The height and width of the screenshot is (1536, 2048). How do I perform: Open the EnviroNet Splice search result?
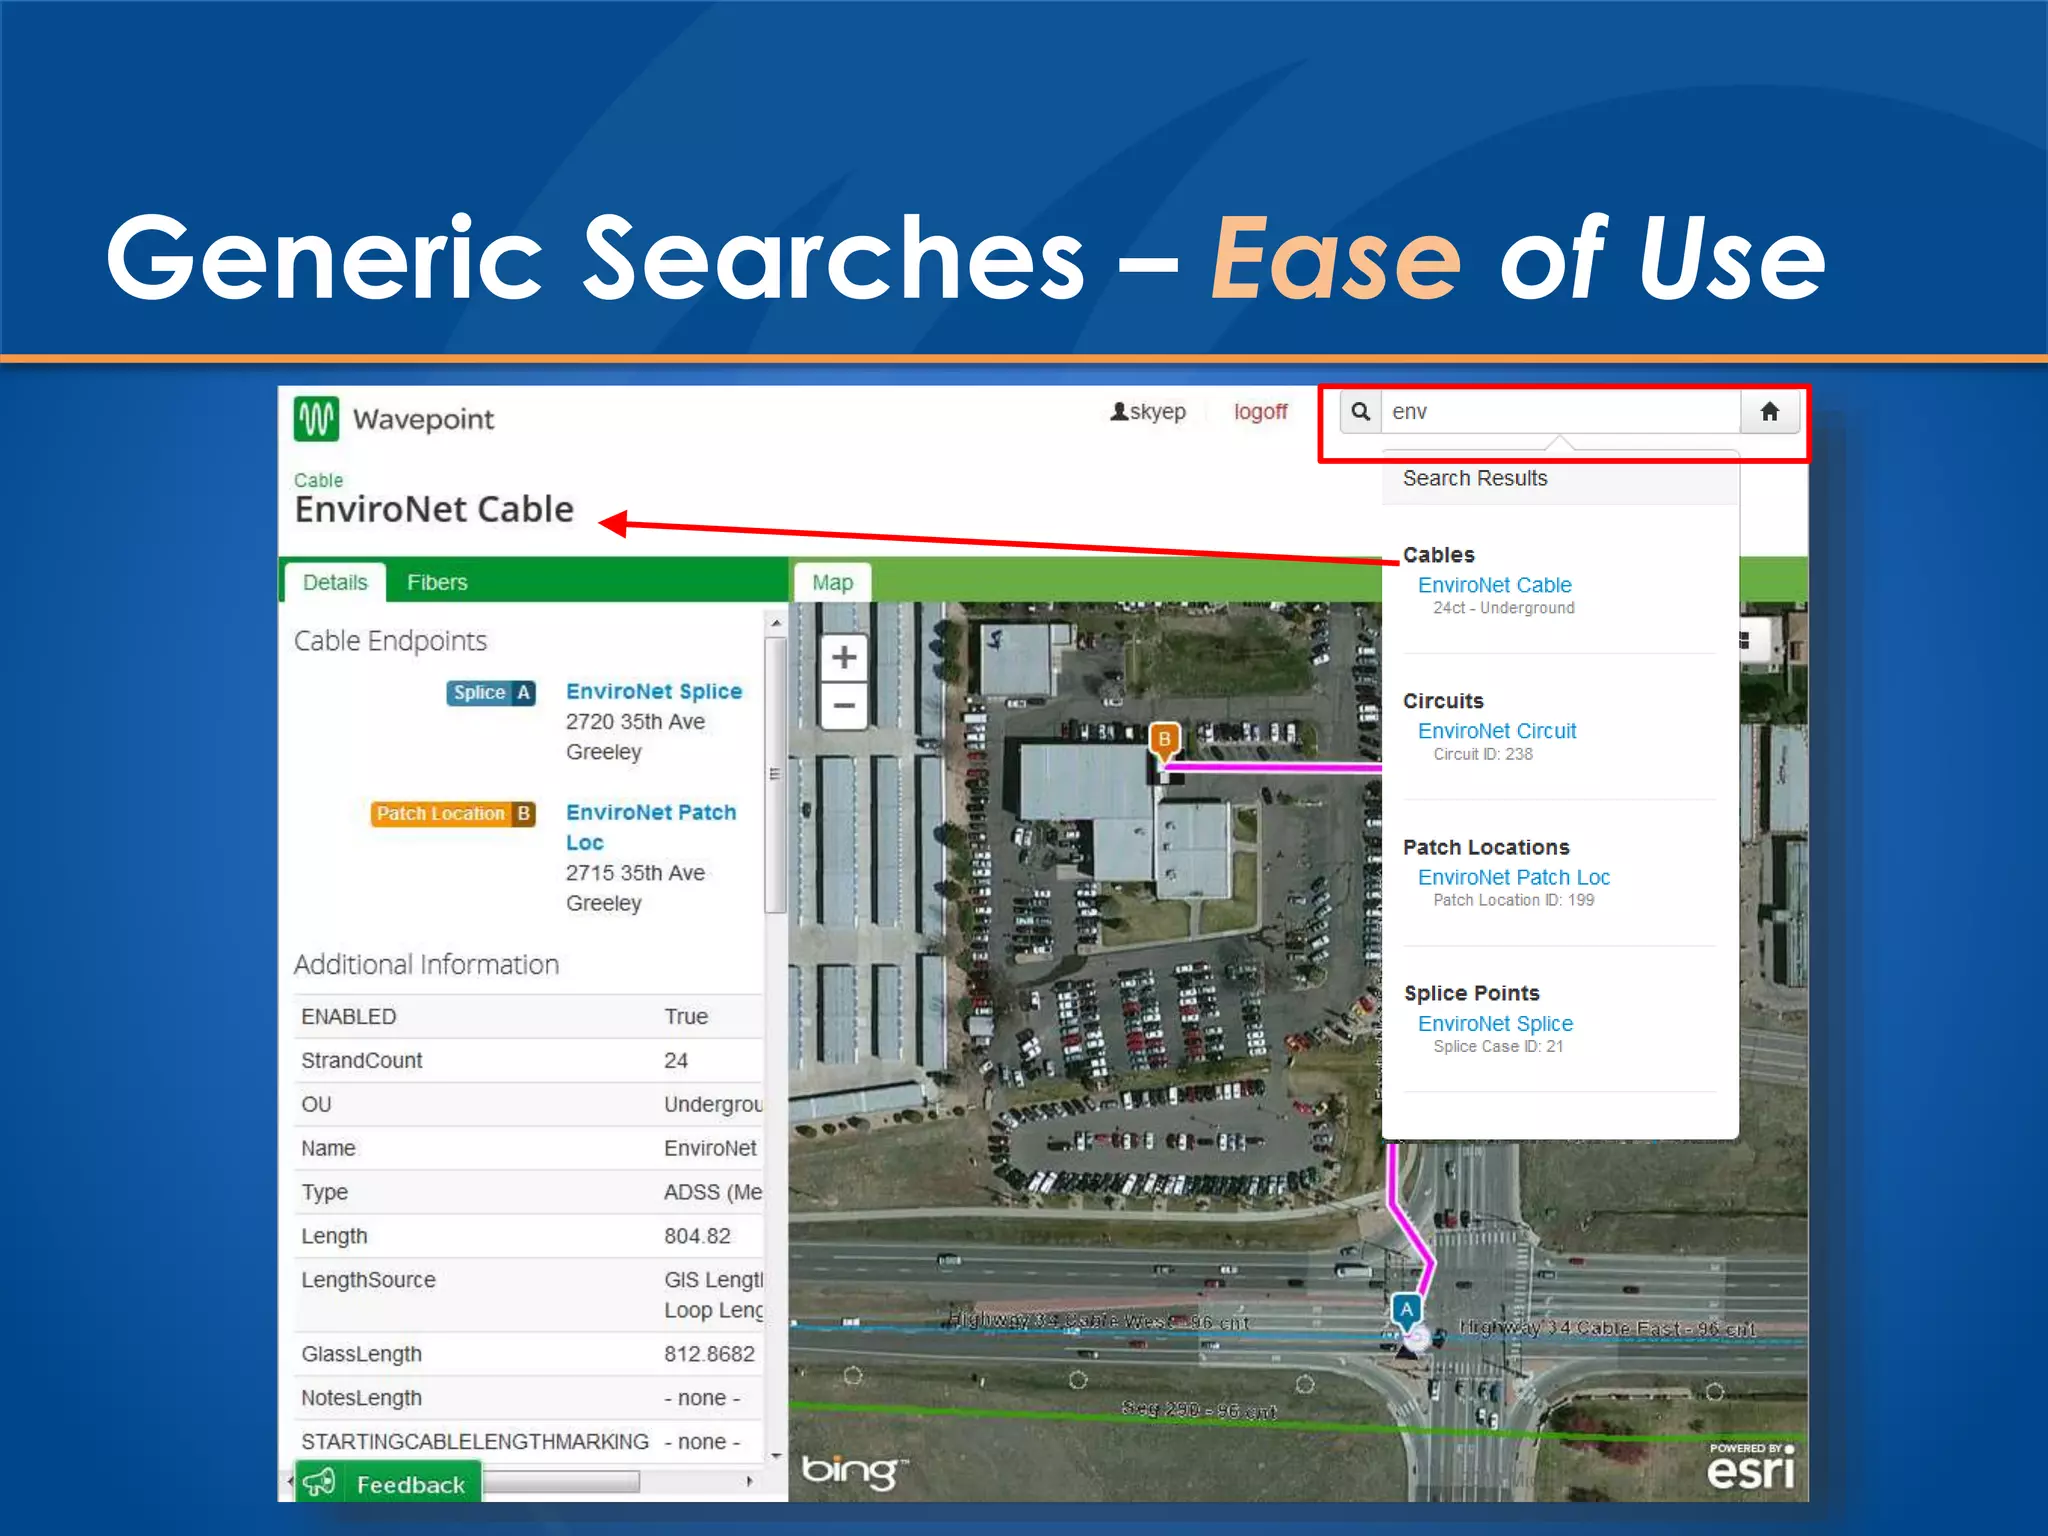coord(1495,1023)
